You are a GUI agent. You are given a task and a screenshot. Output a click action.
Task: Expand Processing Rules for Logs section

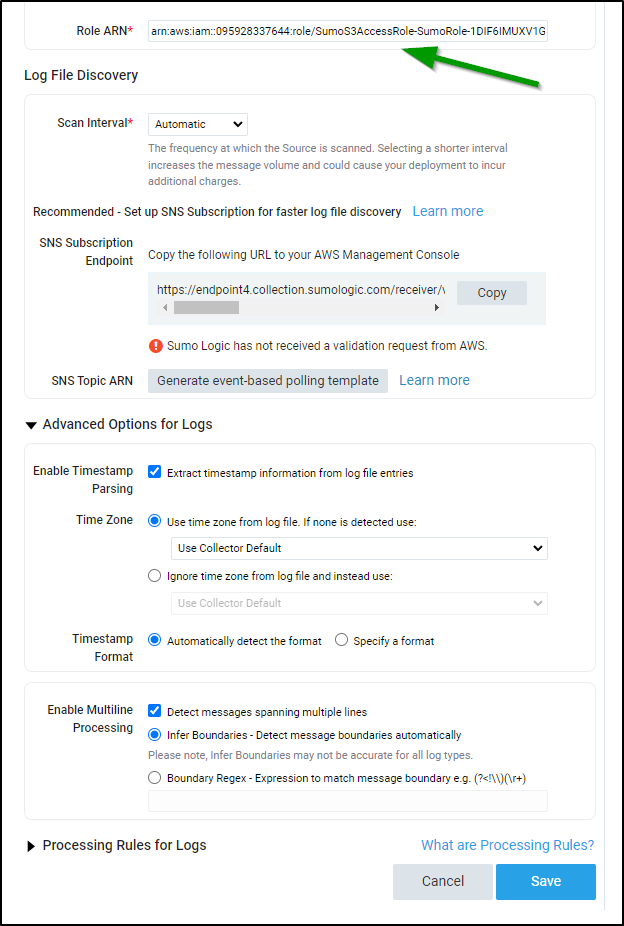[31, 846]
